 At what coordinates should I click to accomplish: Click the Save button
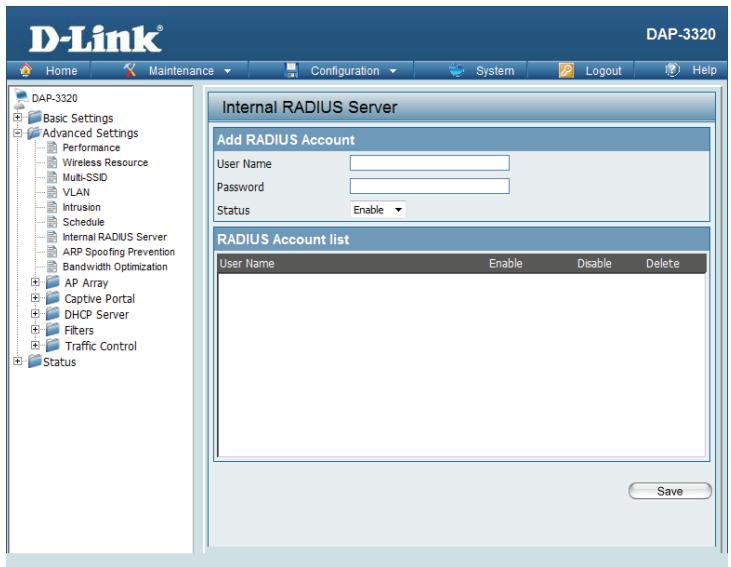click(x=670, y=491)
